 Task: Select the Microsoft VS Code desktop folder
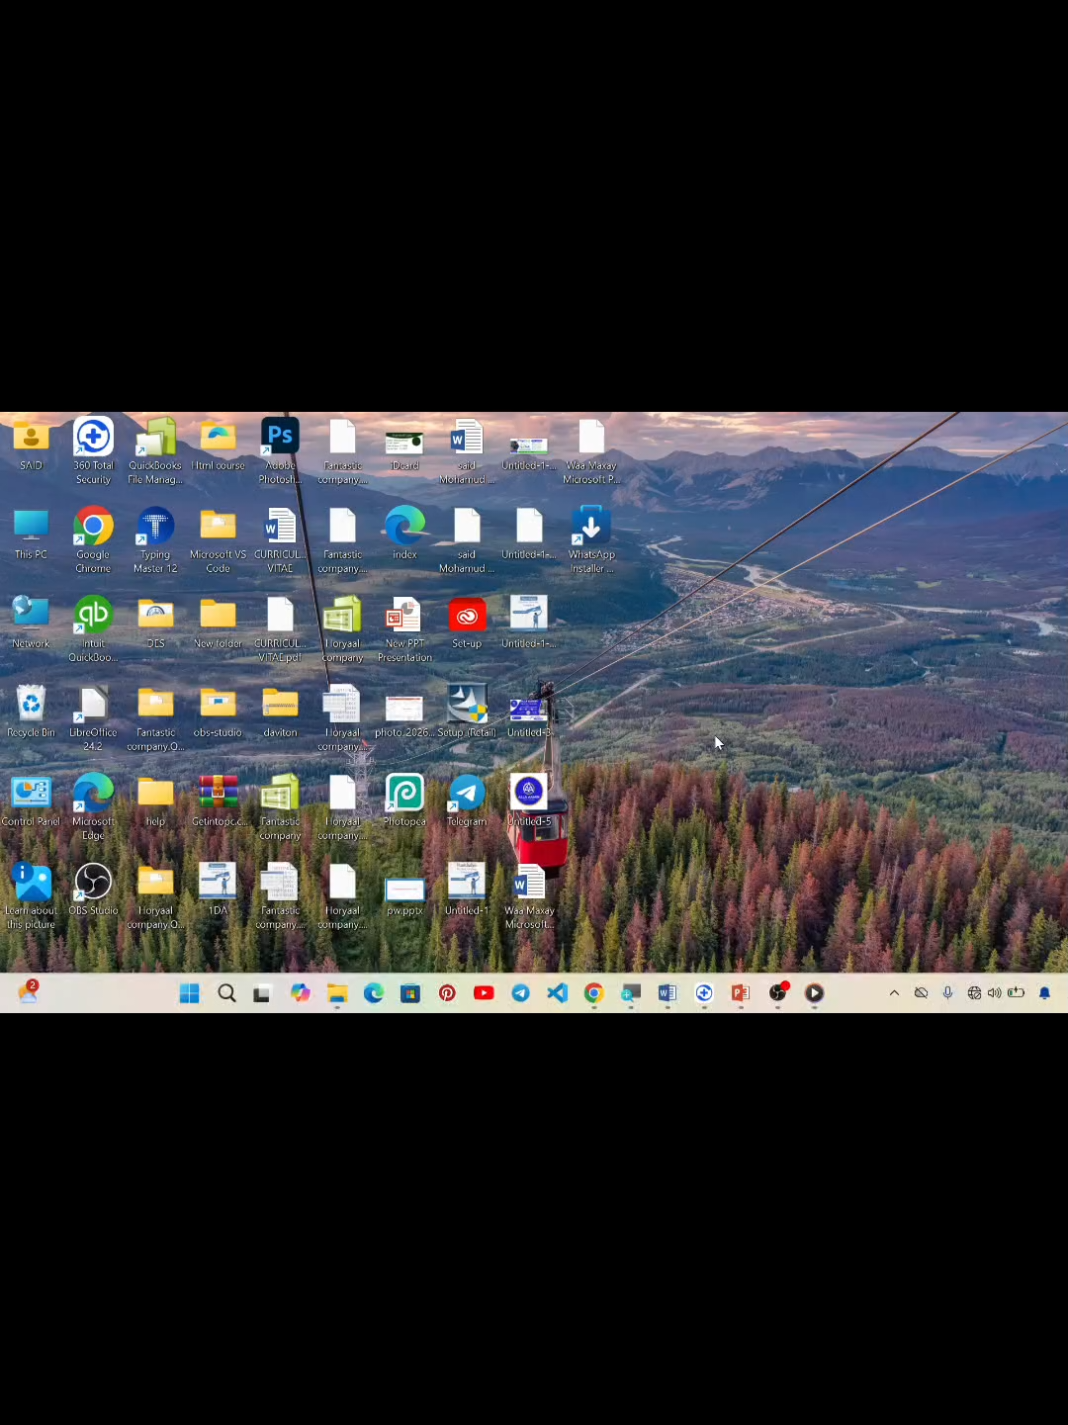pyautogui.click(x=218, y=540)
